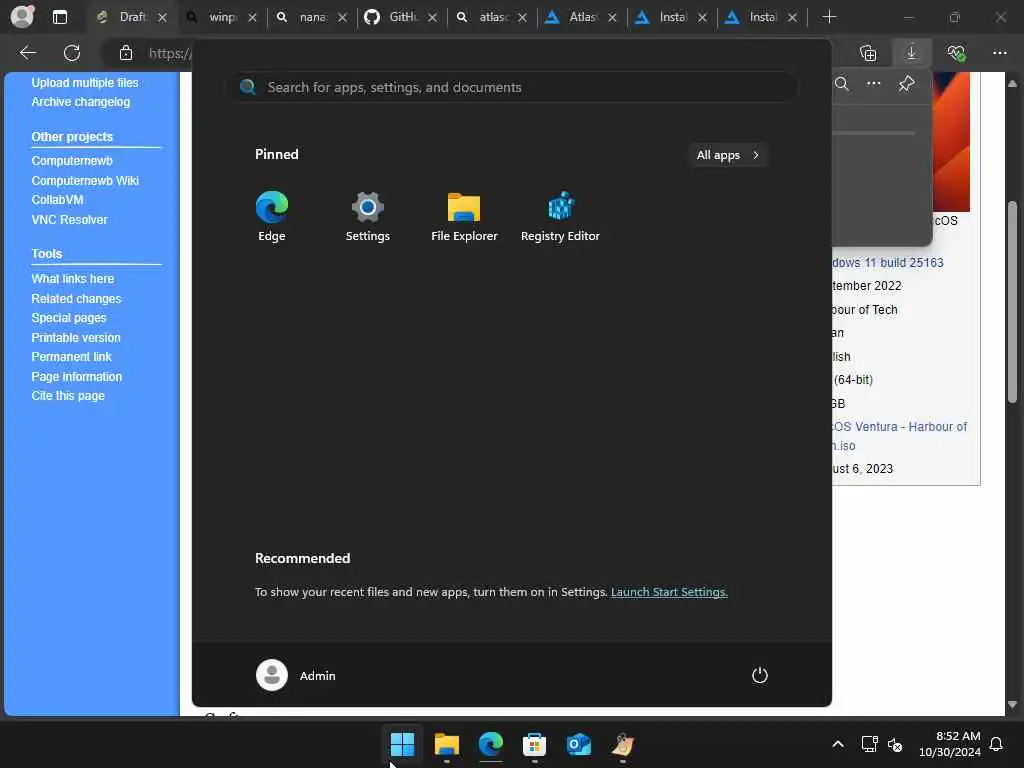Open Edge Settings and more menu
The width and height of the screenshot is (1024, 768).
[x=999, y=53]
